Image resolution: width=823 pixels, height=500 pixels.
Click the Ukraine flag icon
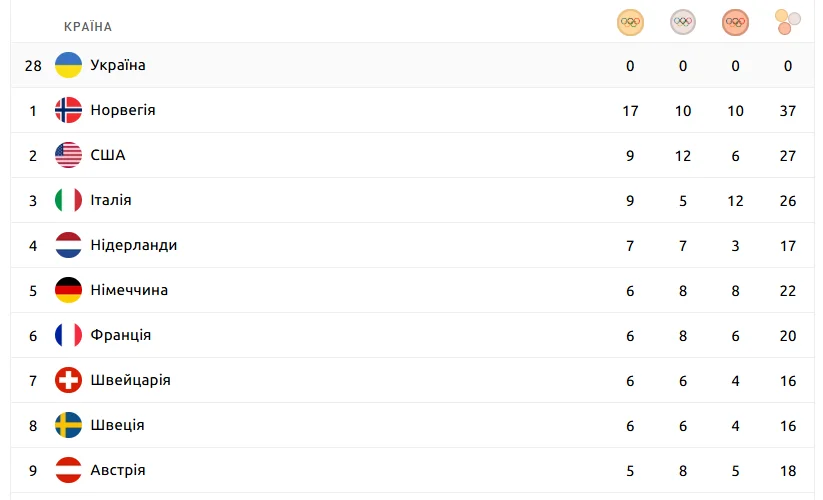coord(68,66)
